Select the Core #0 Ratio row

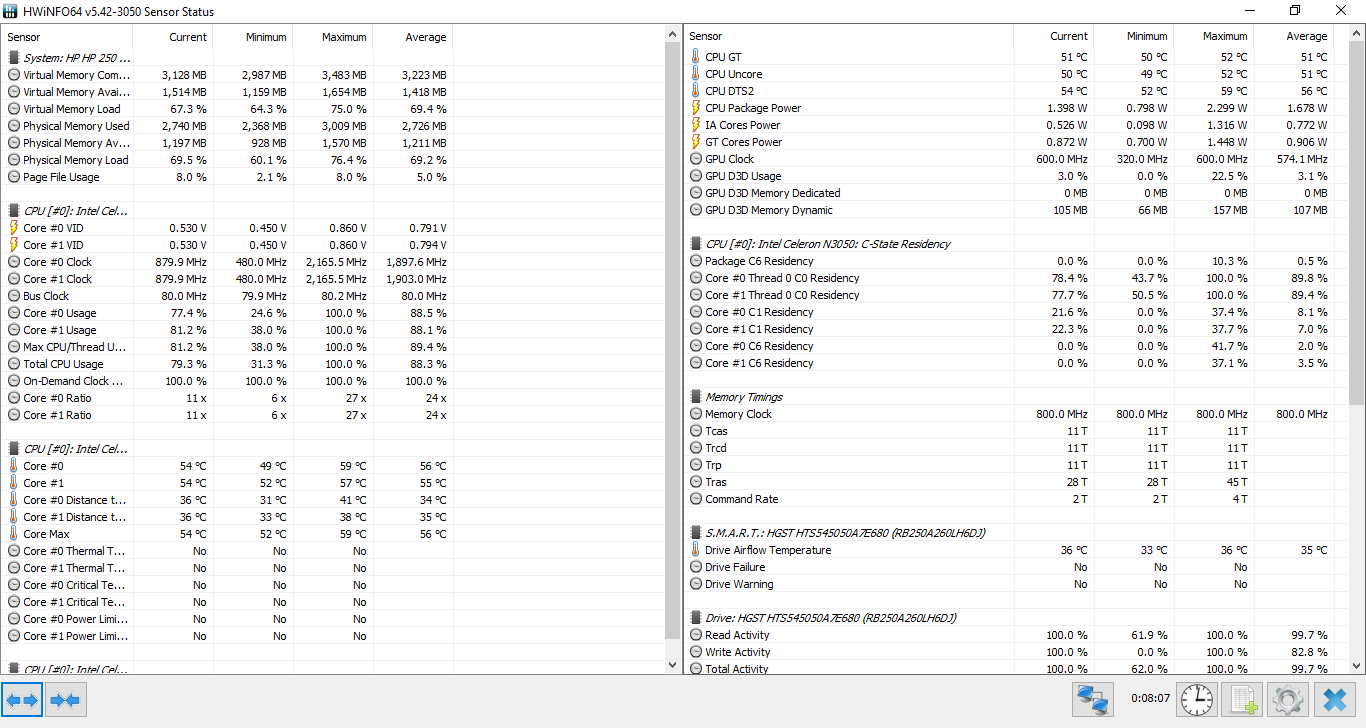pos(228,398)
